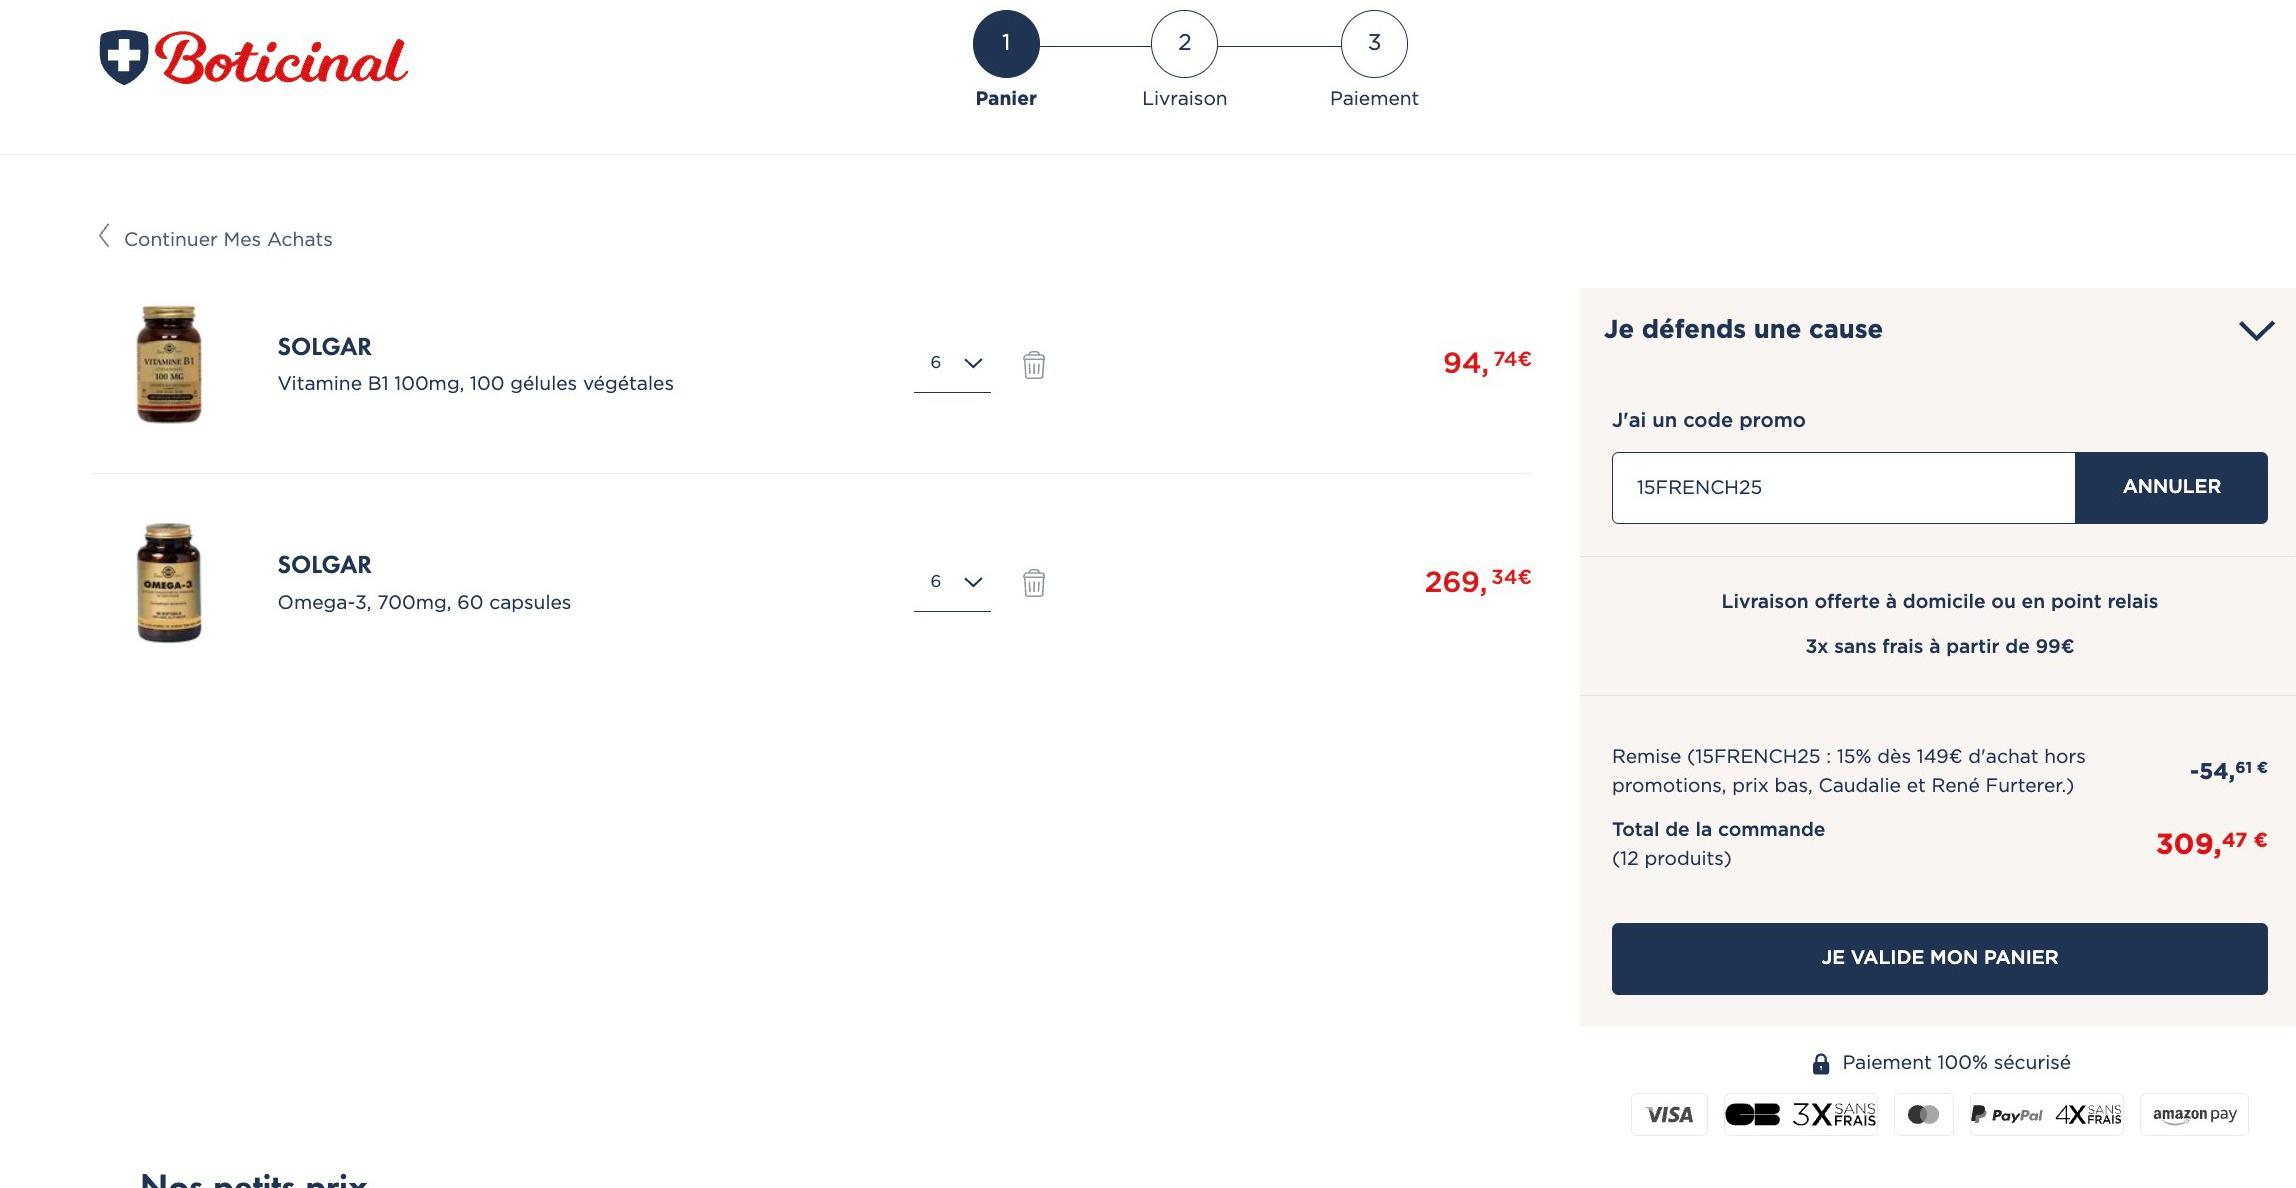Screen dimensions: 2296x1188
Task: Delete Vitamine B1 item with trash icon
Action: (1034, 365)
